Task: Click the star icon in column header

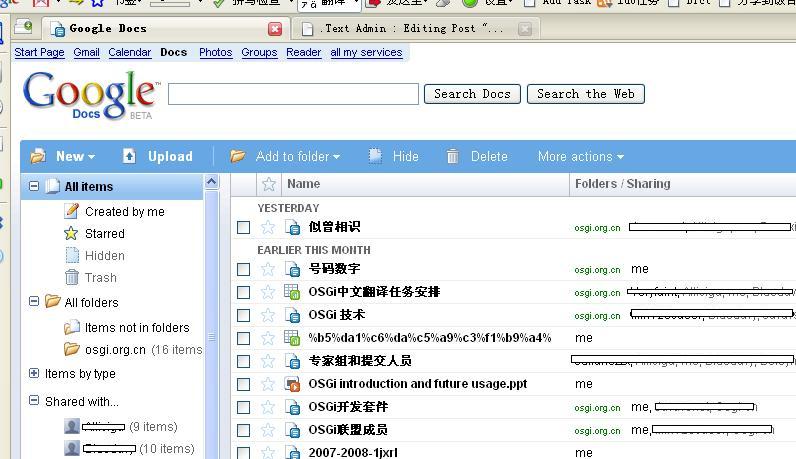Action: pos(269,184)
